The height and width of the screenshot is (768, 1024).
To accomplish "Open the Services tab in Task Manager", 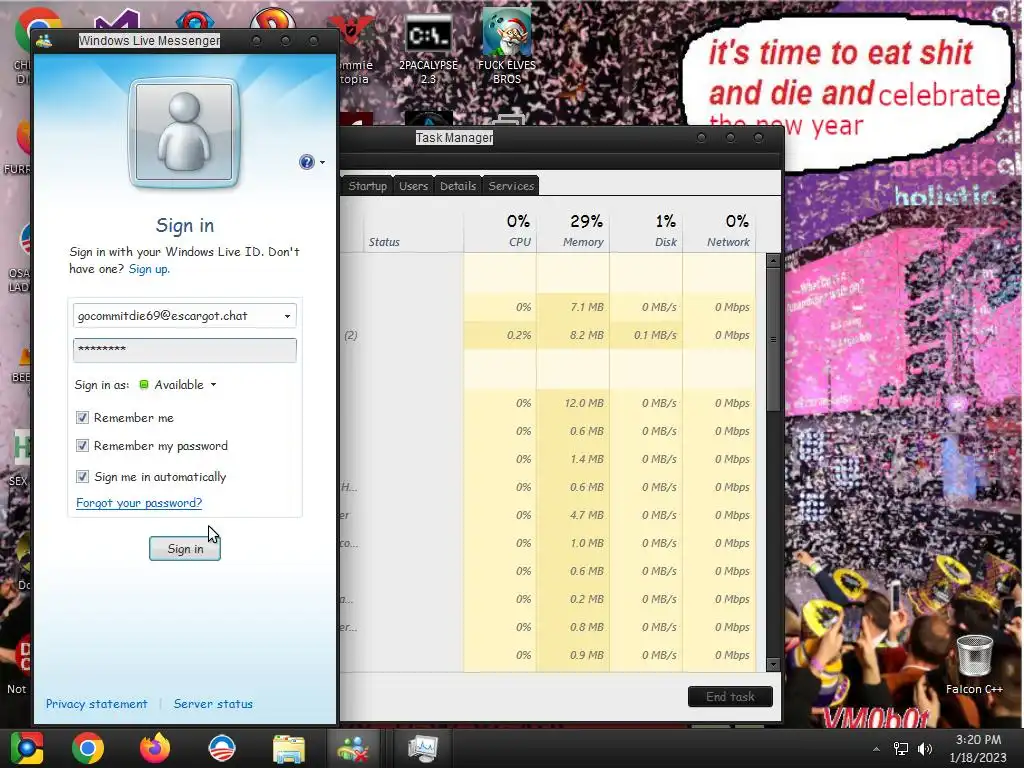I will (x=511, y=185).
